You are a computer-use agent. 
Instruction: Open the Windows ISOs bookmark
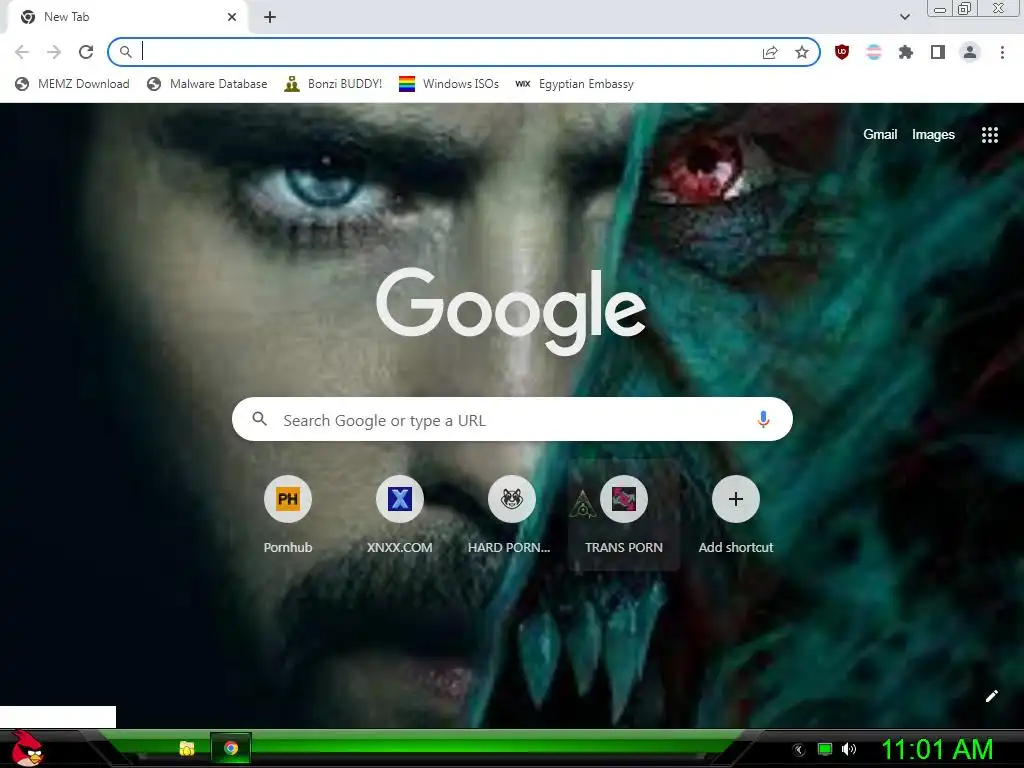(449, 84)
